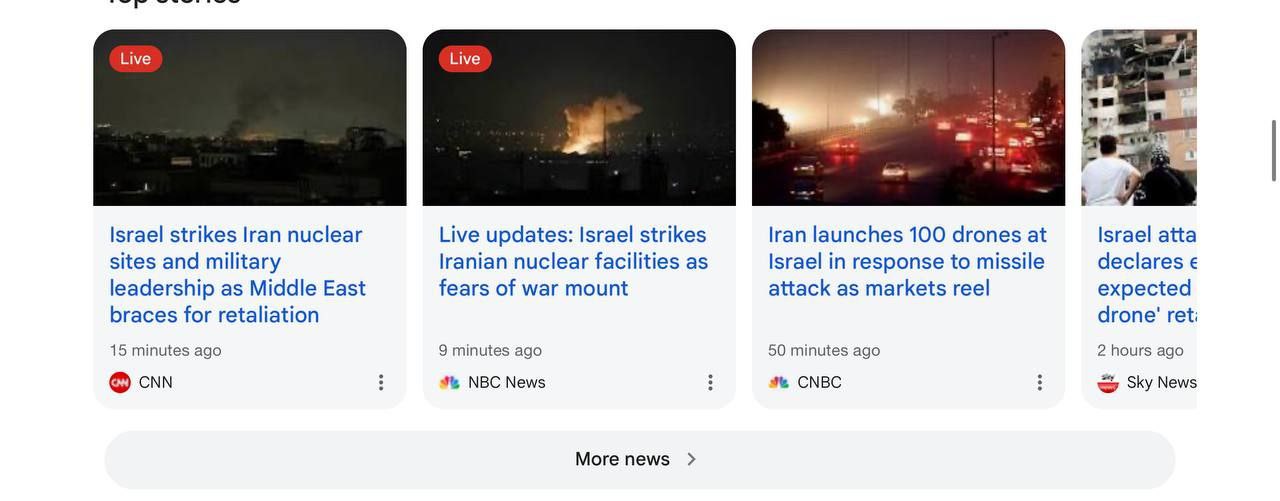Open Live updates Iranian nuclear facilities headline

click(573, 261)
